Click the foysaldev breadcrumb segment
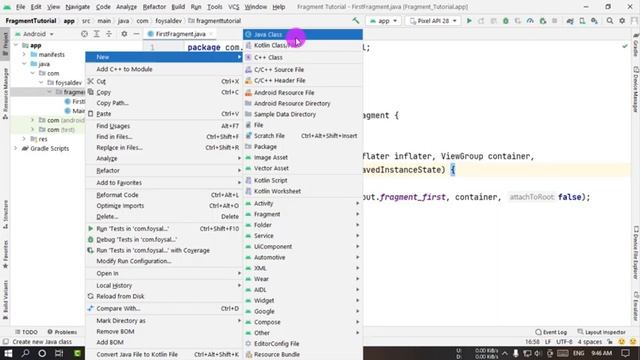 point(169,21)
